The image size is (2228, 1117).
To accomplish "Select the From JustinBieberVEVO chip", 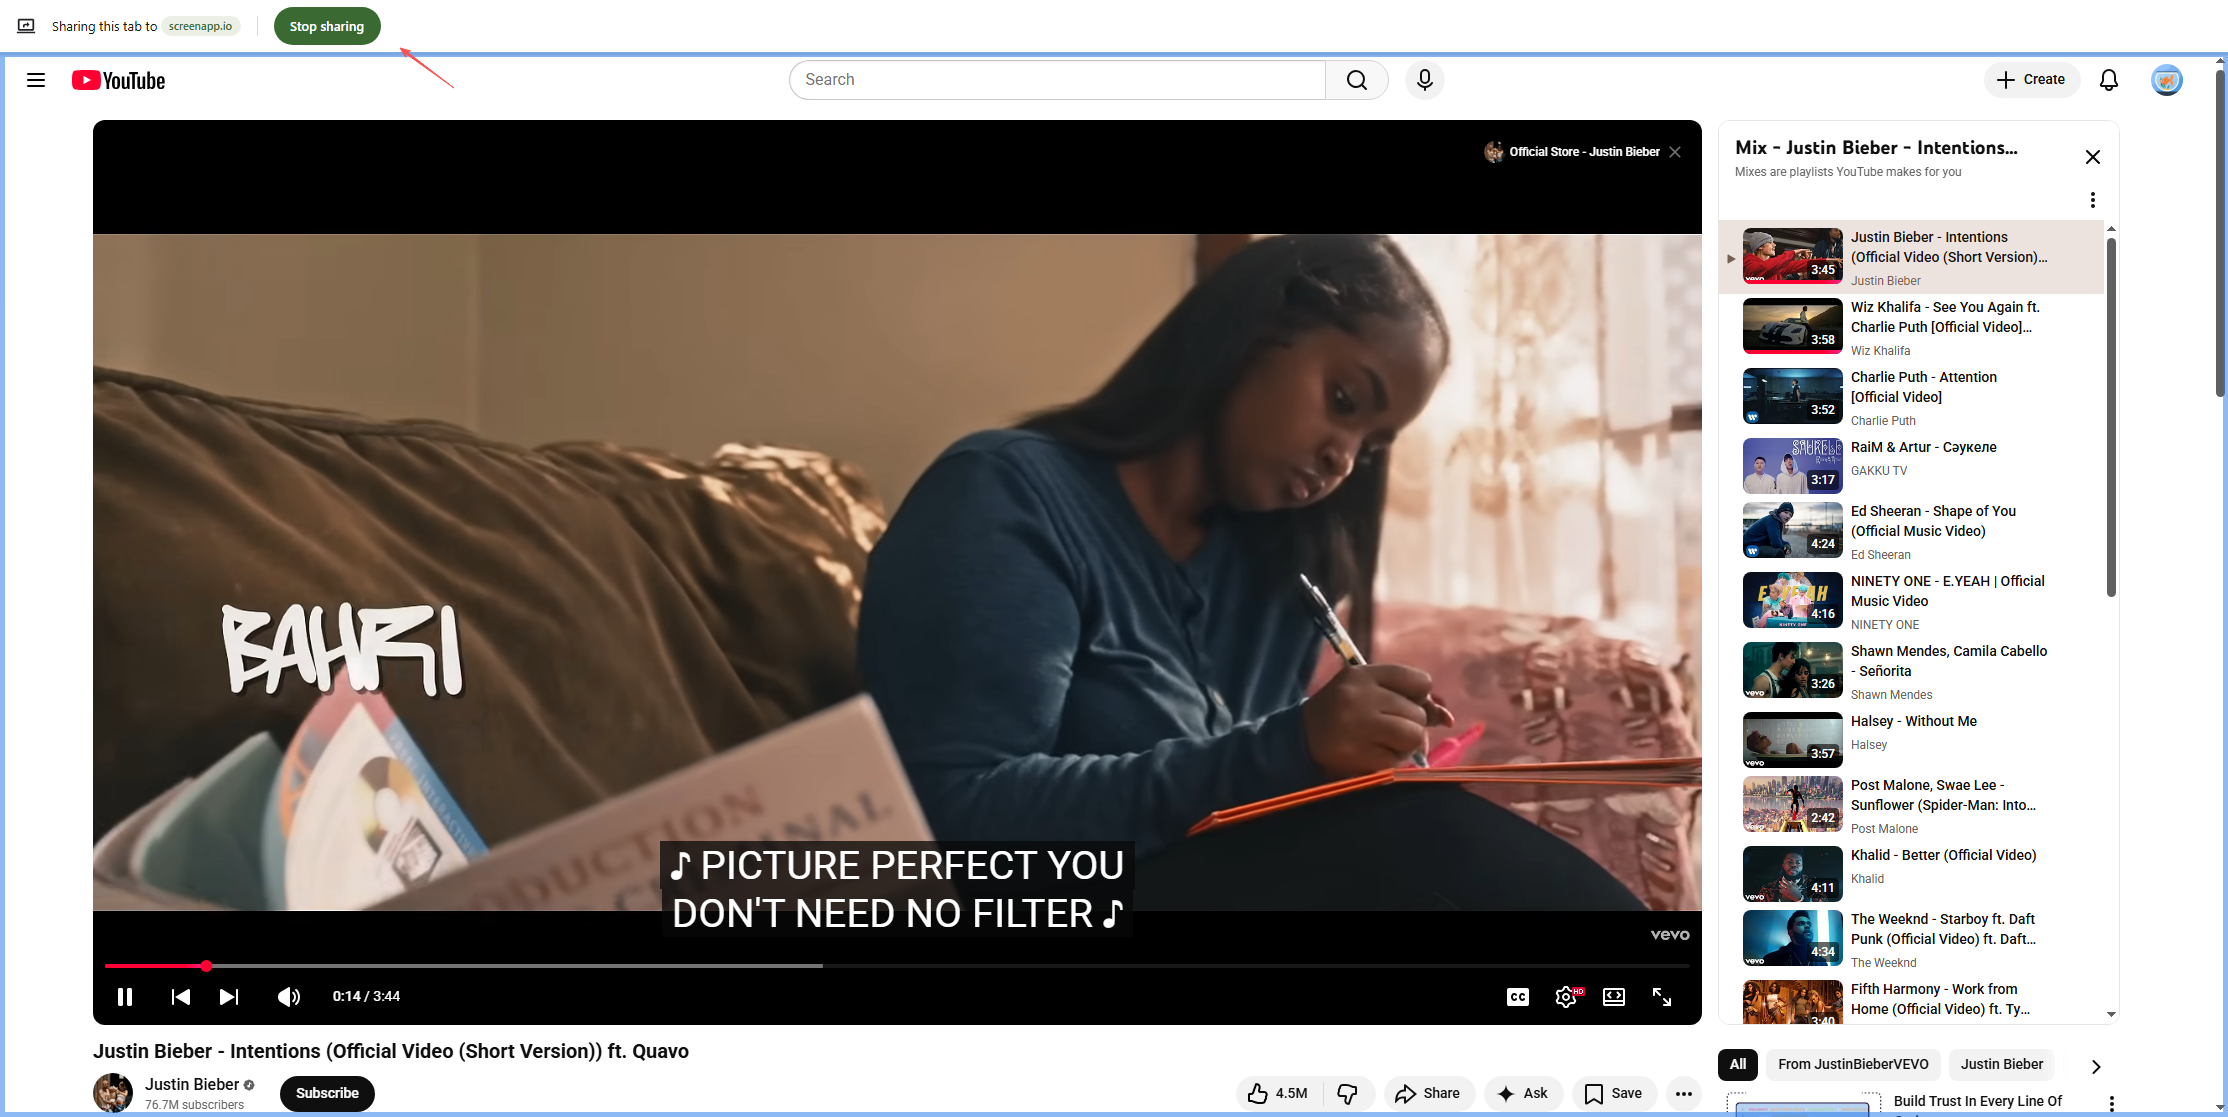I will 1853,1064.
